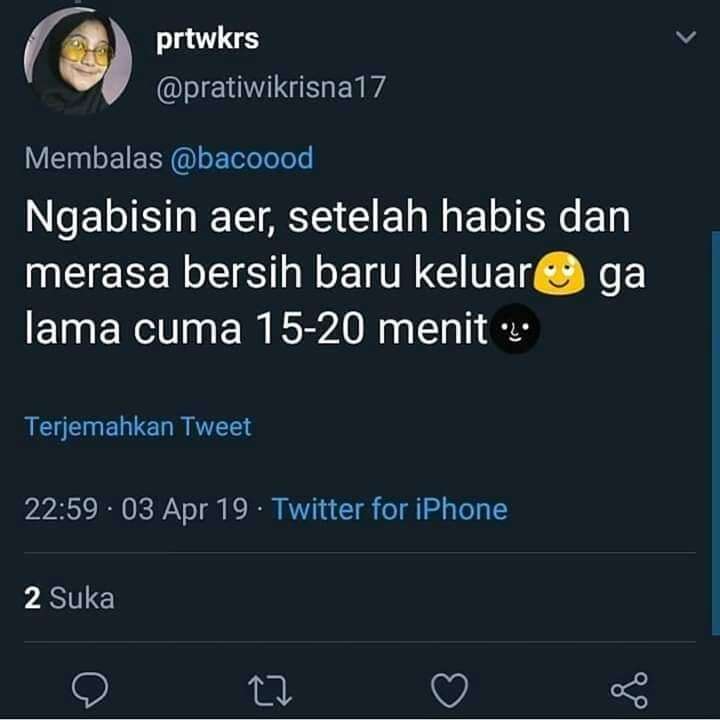720x720 pixels.
Task: Retweet using the arrows icon
Action: click(270, 690)
